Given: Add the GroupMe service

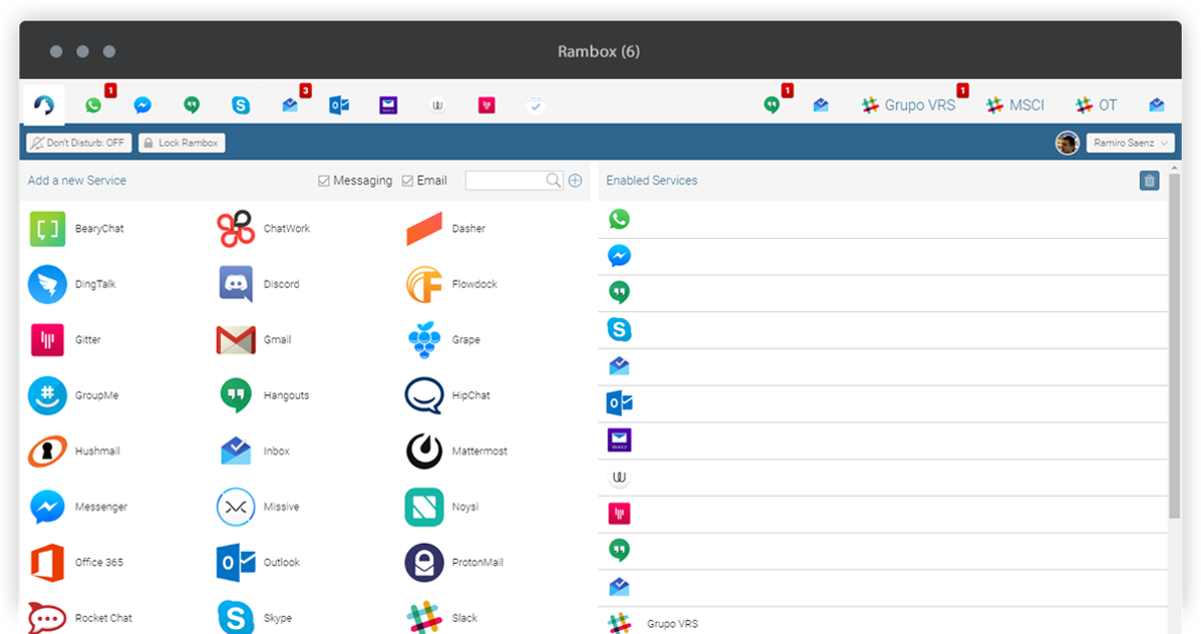Looking at the screenshot, I should coord(74,396).
